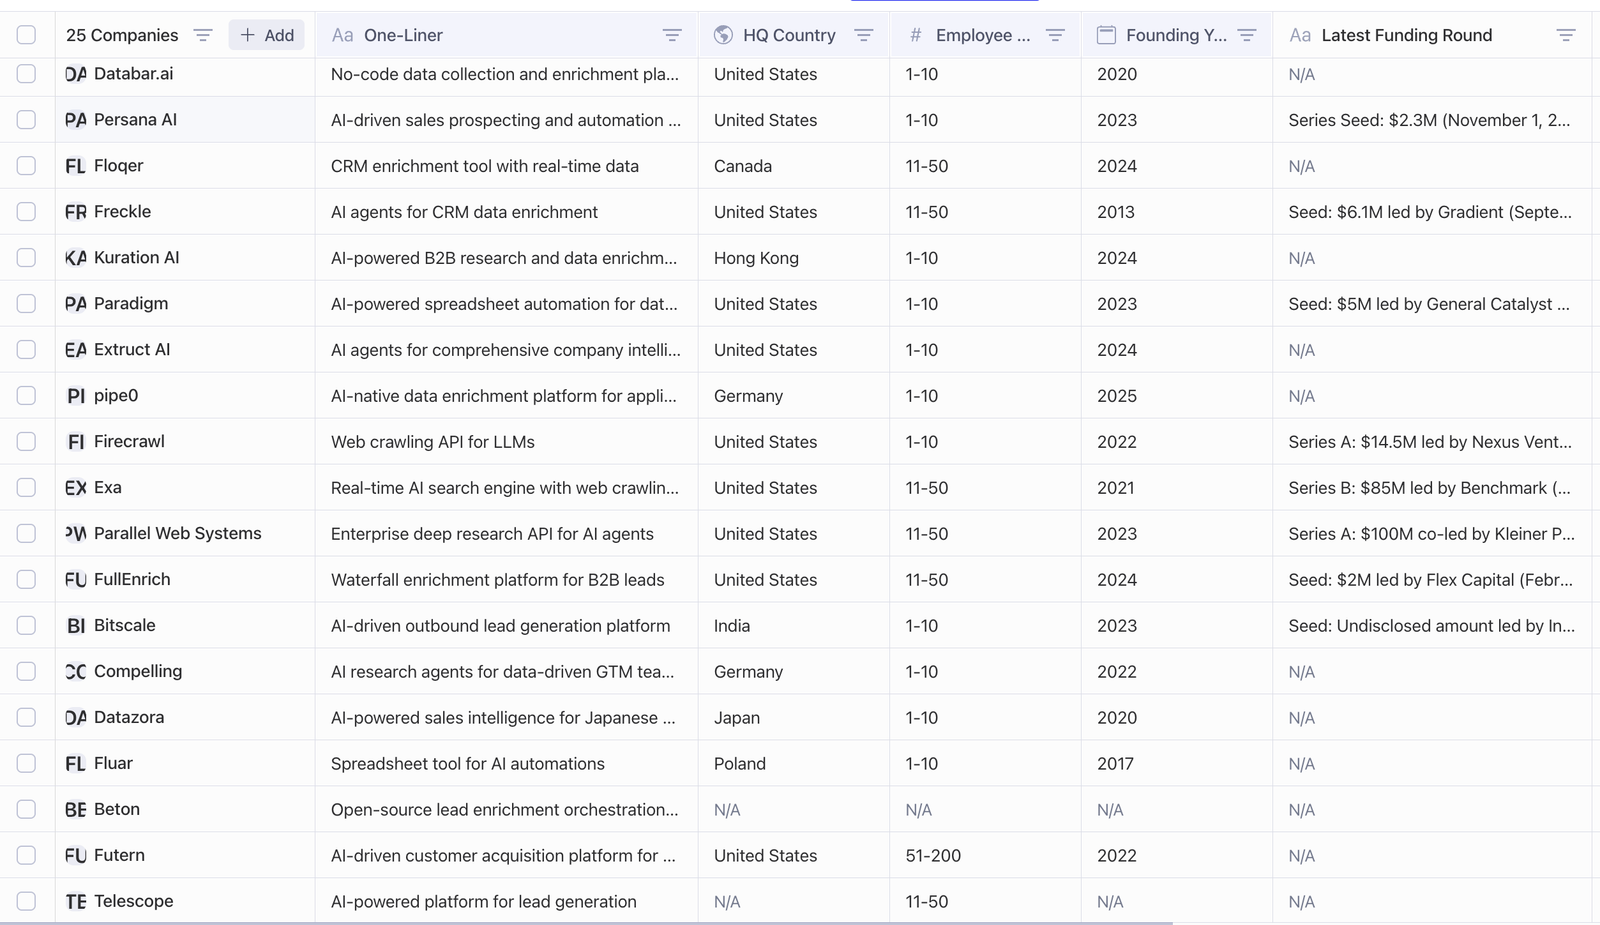Image resolution: width=1600 pixels, height=925 pixels.
Task: Click the globe icon in HQ Country header
Action: [723, 35]
